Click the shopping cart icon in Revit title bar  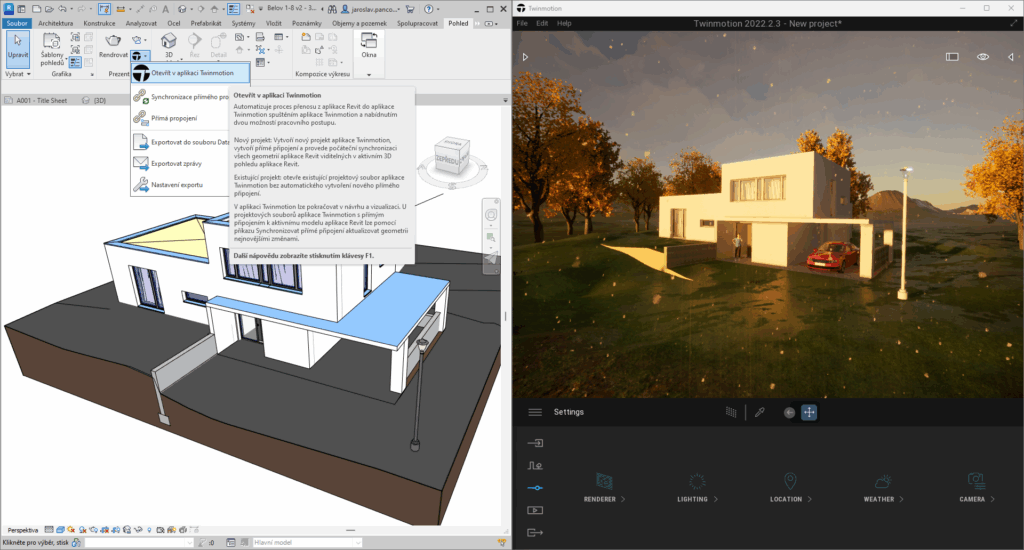pyautogui.click(x=409, y=9)
